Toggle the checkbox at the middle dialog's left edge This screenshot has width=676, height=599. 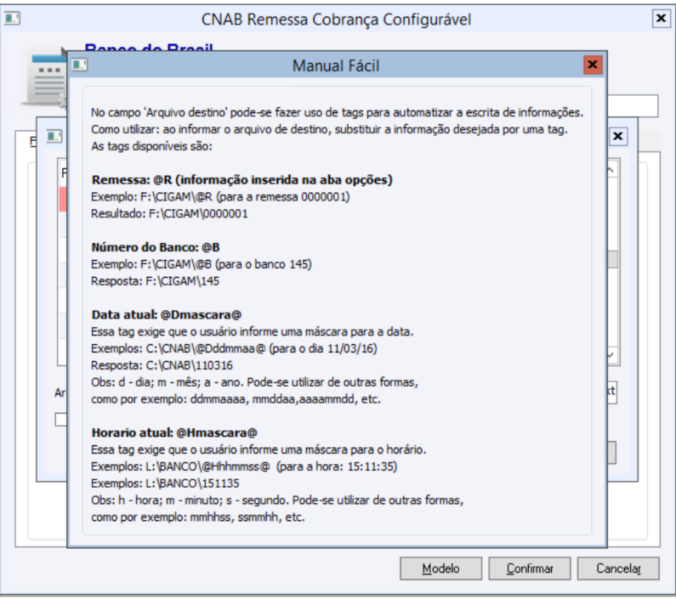coord(61,420)
